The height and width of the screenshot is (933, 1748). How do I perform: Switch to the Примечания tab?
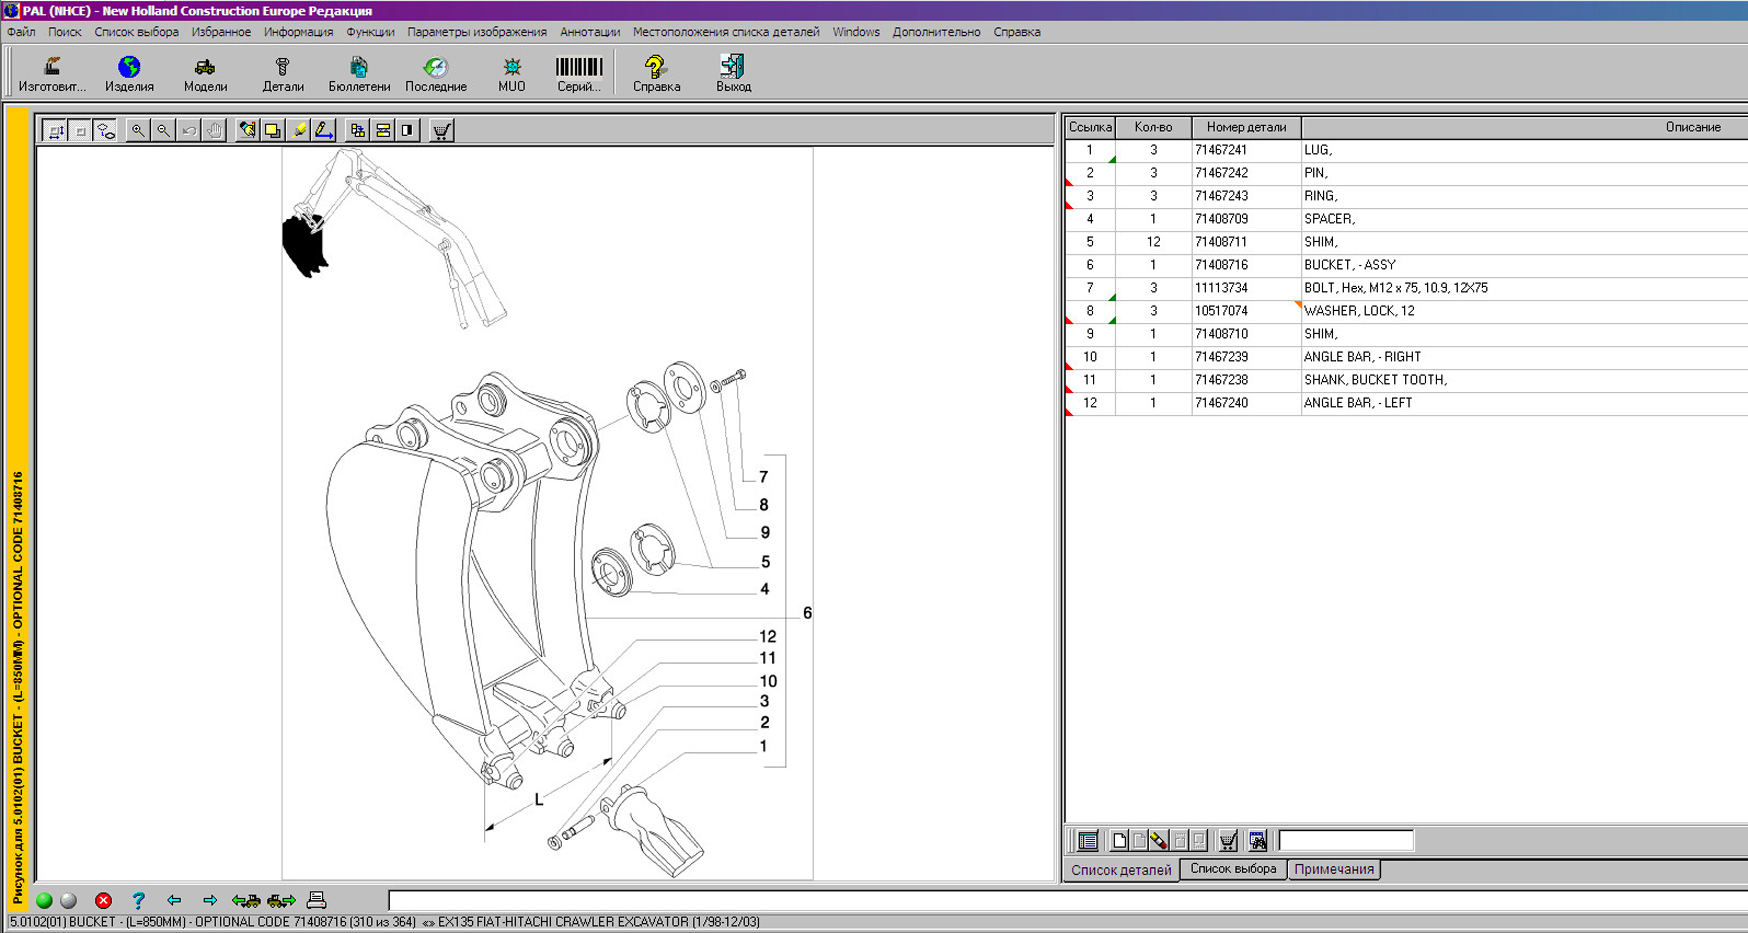pos(1333,869)
